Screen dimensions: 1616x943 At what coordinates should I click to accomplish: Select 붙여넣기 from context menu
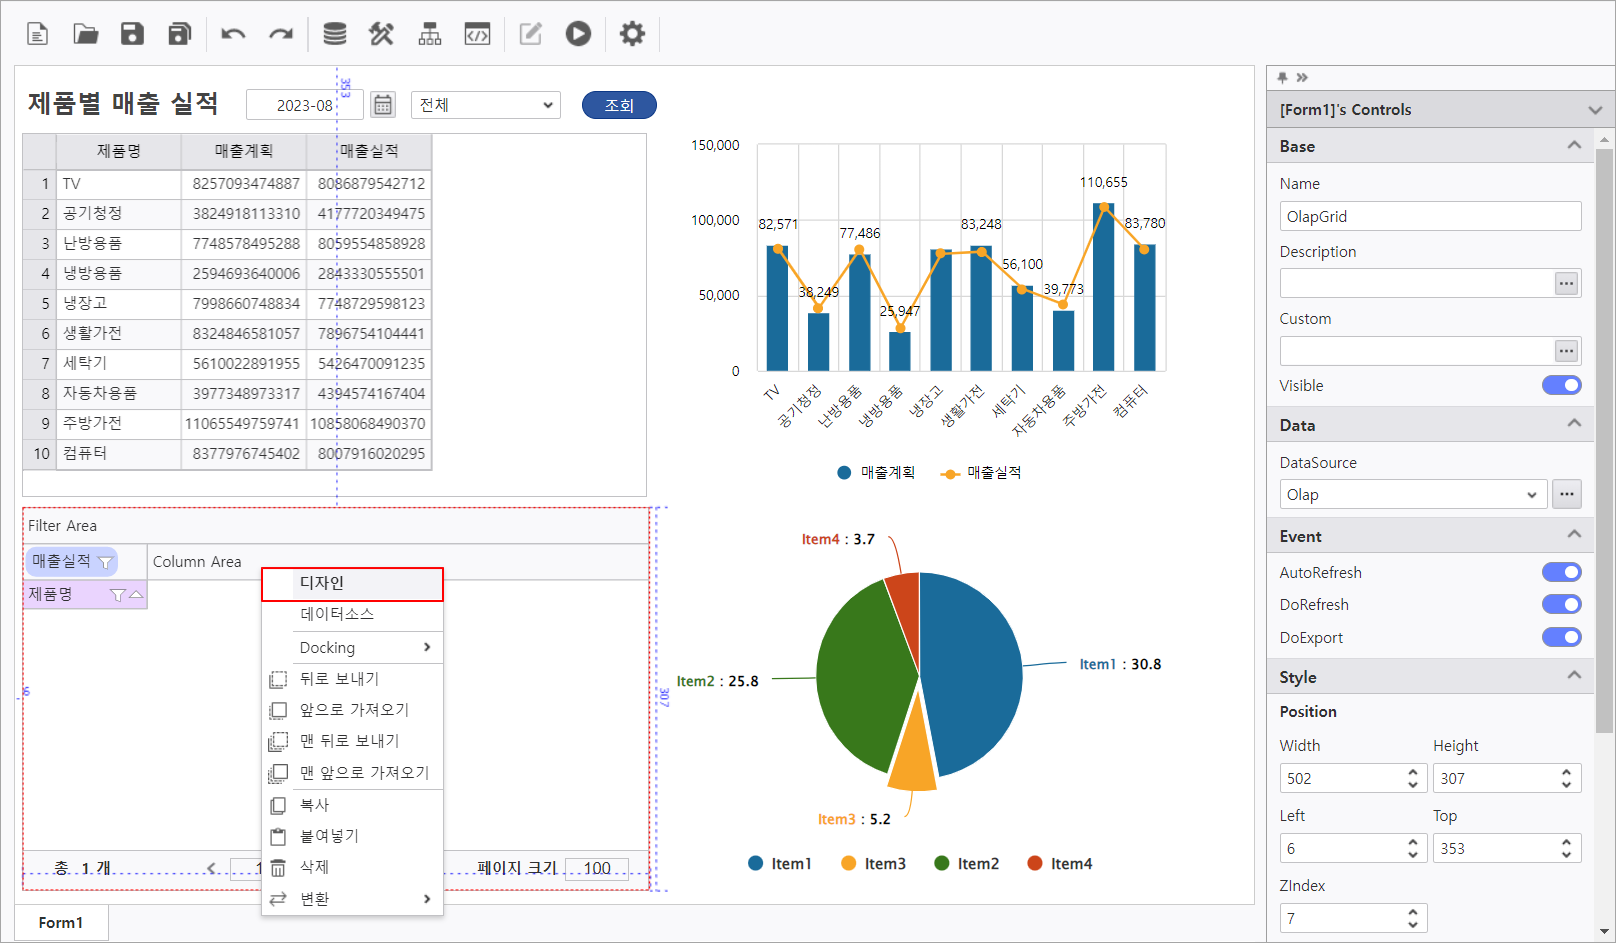pyautogui.click(x=352, y=836)
